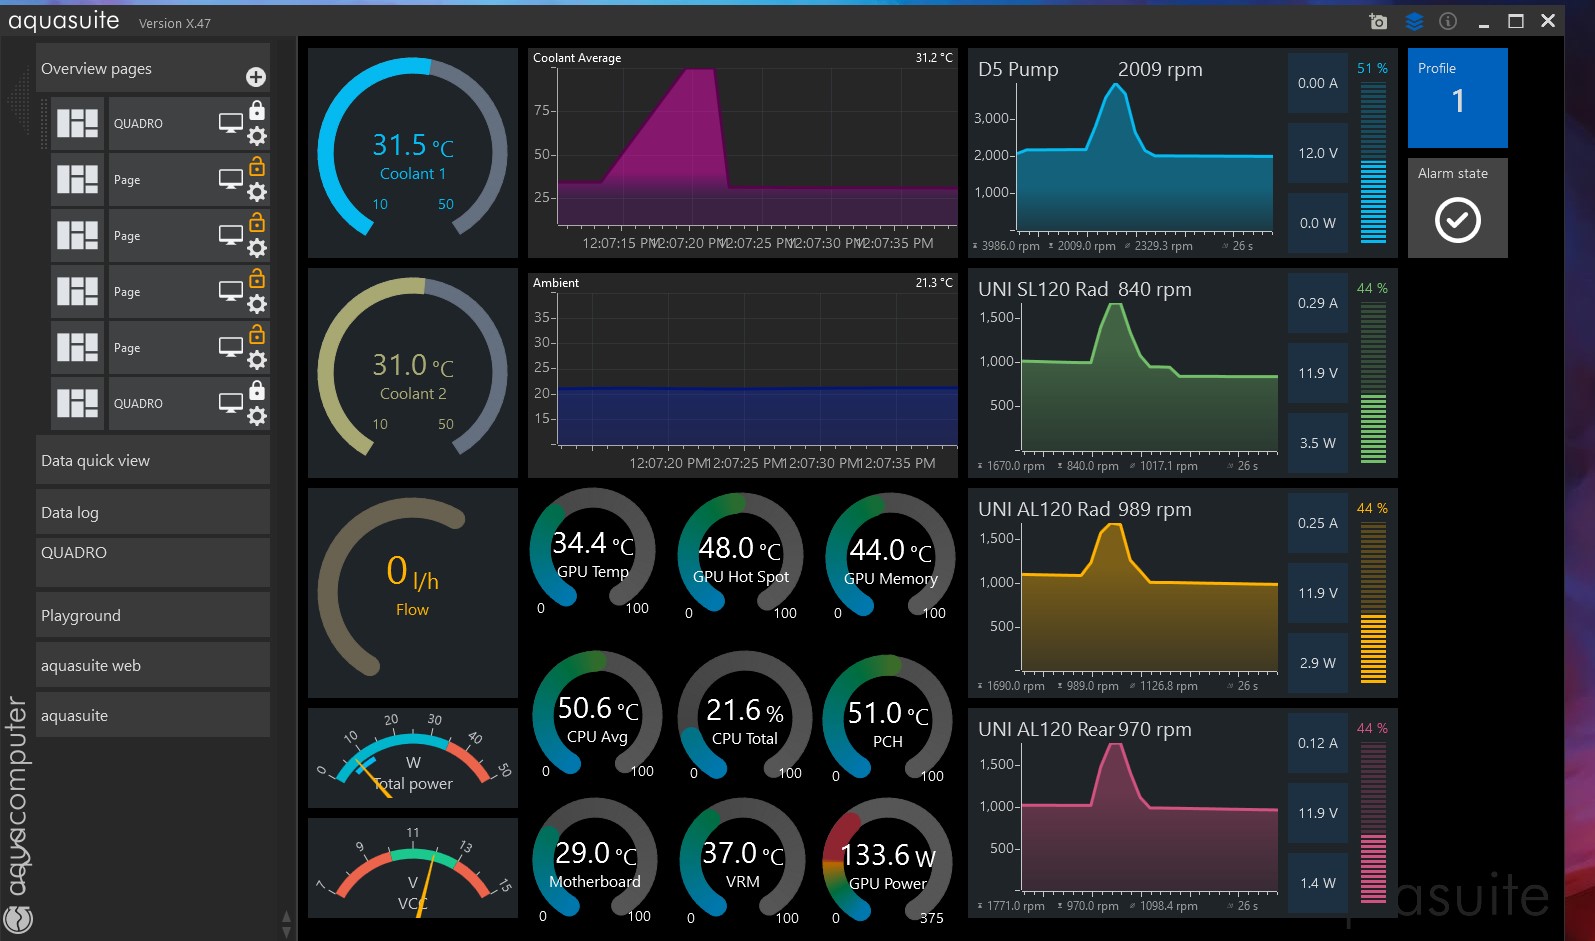Expand the Data quick view section
The image size is (1595, 941).
[x=153, y=460]
